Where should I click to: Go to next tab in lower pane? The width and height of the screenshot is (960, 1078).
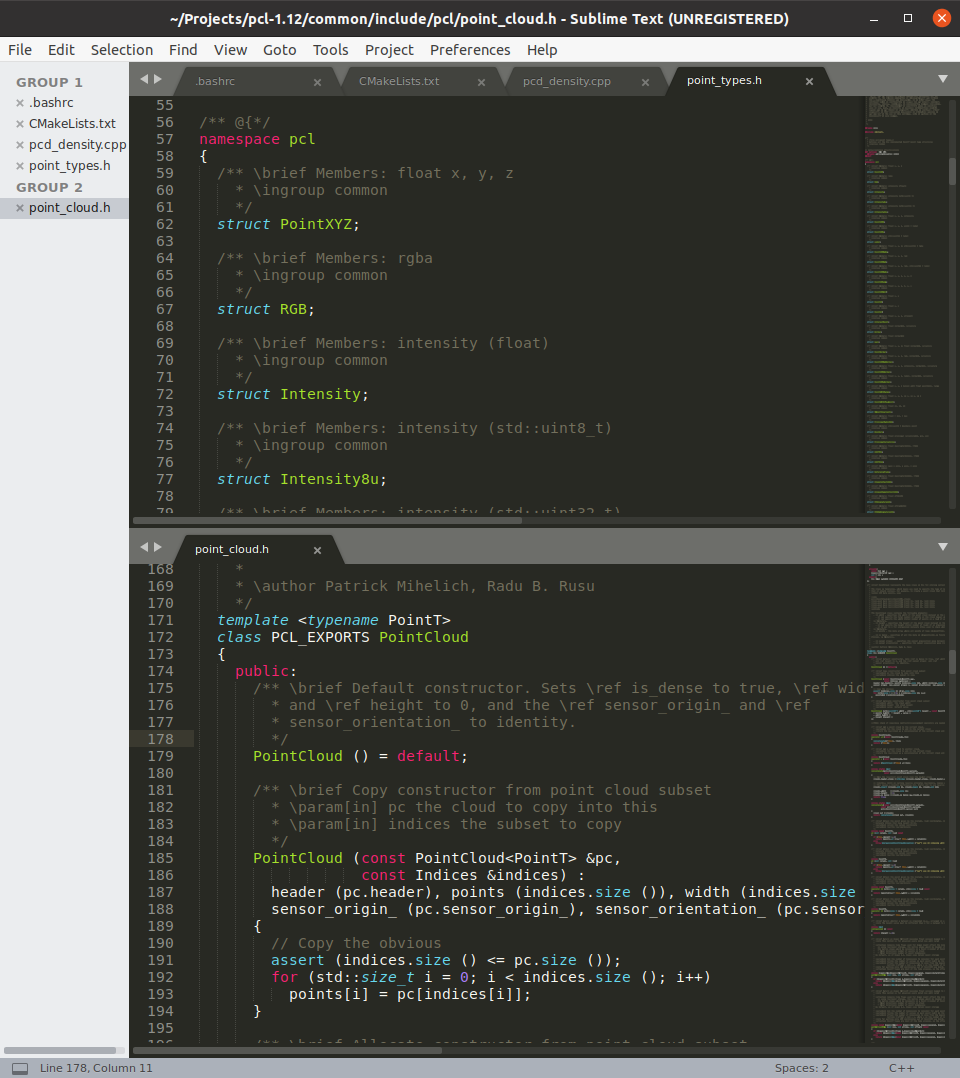tap(158, 547)
